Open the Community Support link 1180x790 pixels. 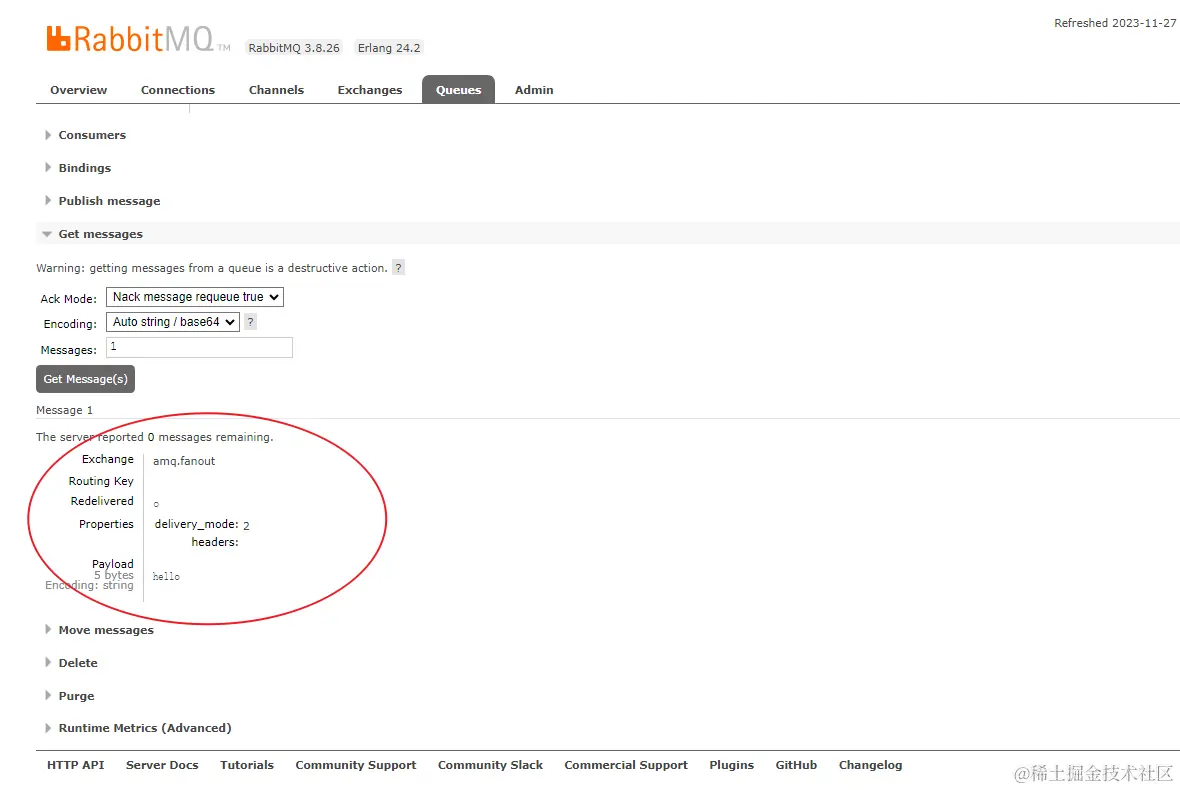pyautogui.click(x=356, y=765)
